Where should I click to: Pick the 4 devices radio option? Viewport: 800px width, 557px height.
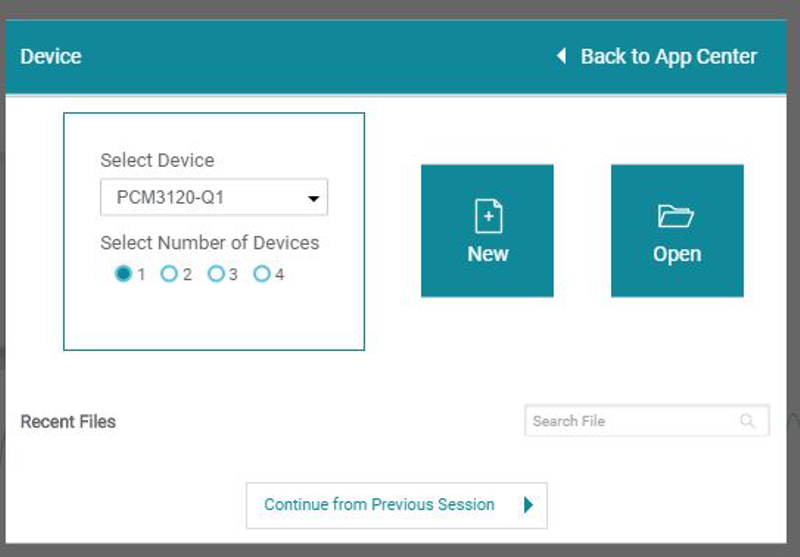pos(261,274)
